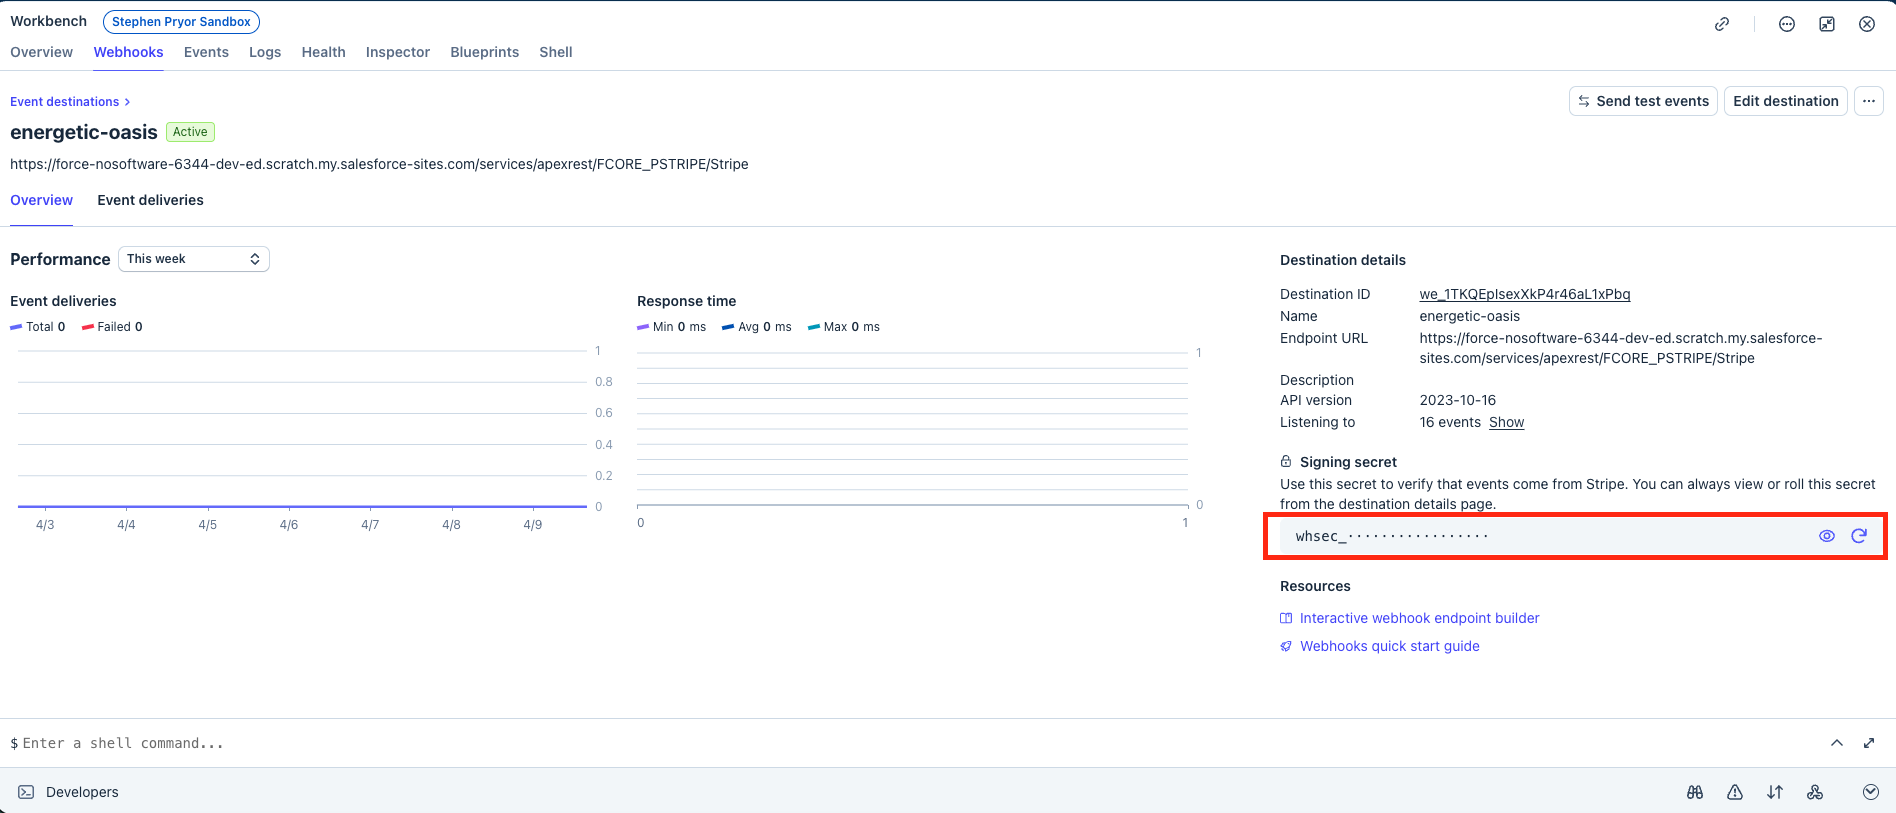Click the Developers label in bottom bar

coord(82,792)
